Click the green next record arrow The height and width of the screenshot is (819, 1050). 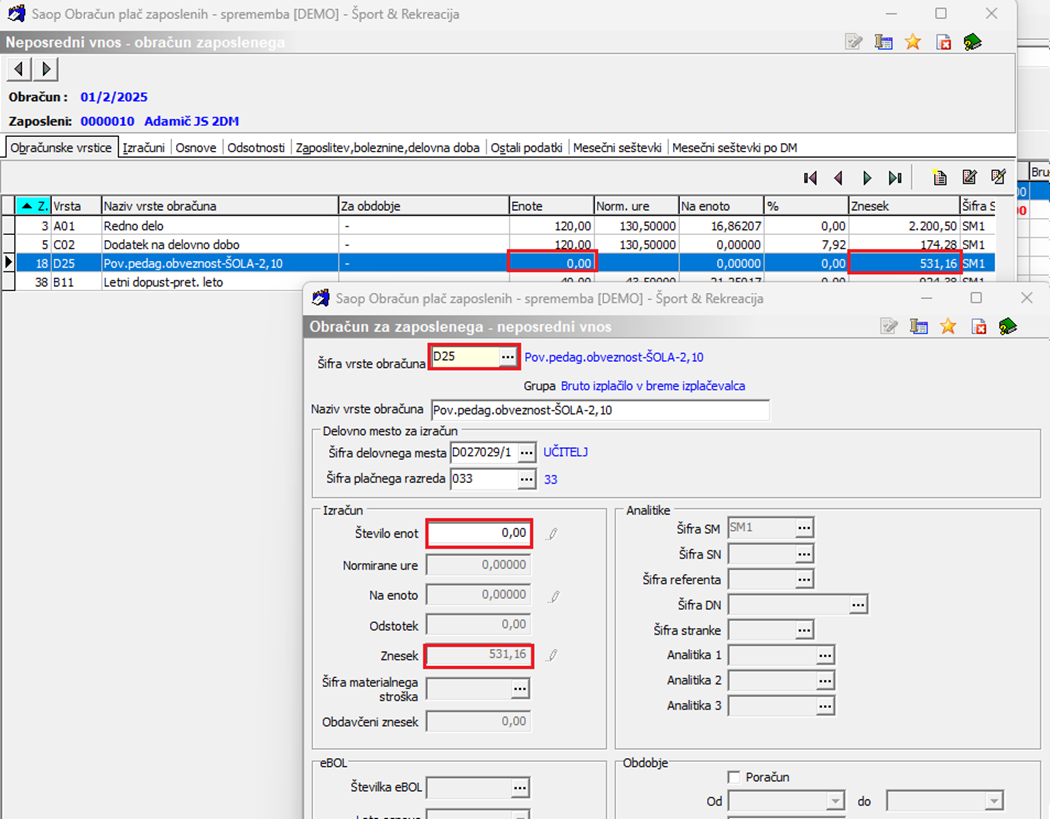pyautogui.click(x=867, y=178)
